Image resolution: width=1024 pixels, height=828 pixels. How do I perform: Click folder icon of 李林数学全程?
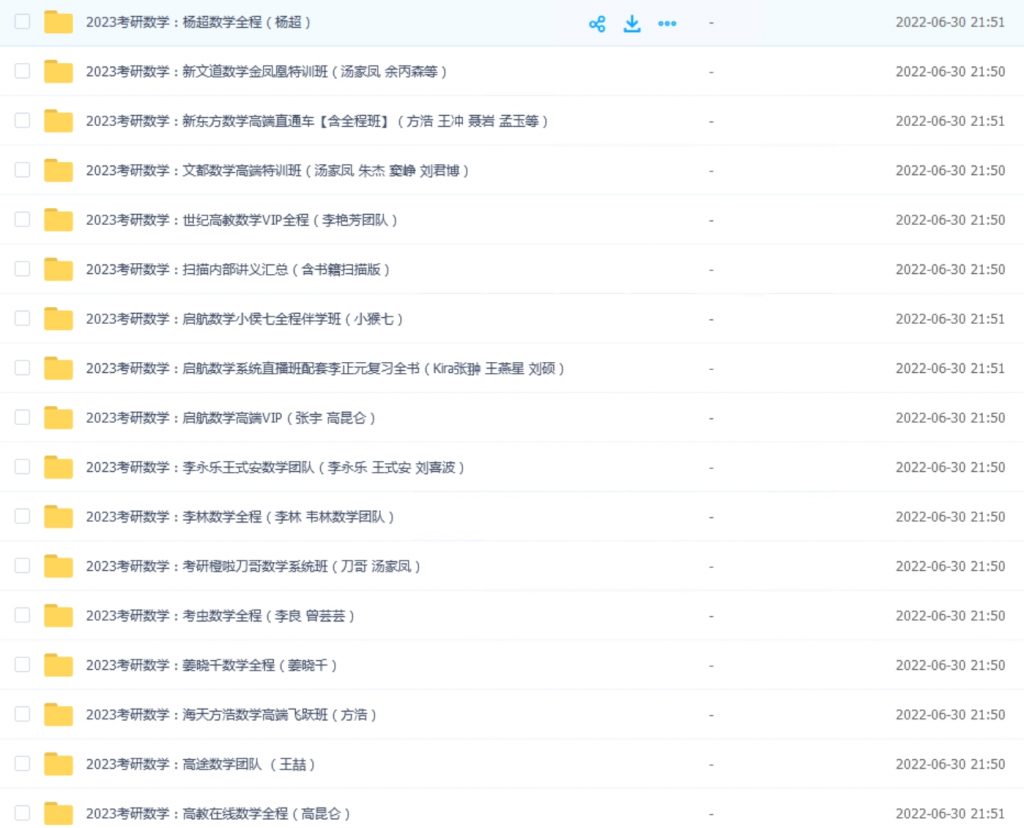(x=58, y=517)
